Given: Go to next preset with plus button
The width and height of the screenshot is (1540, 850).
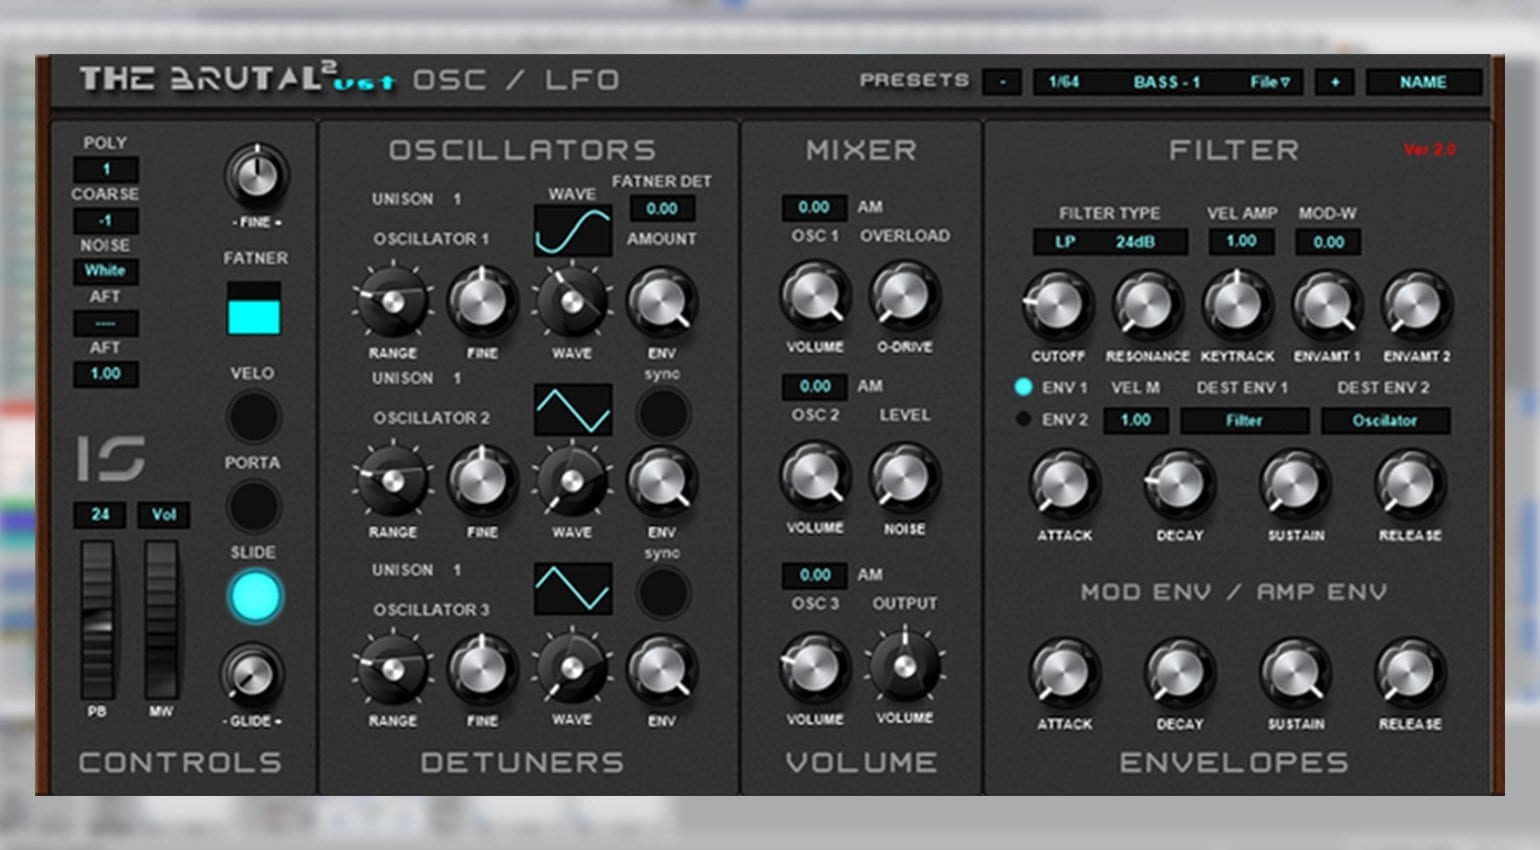Looking at the screenshot, I should (x=1334, y=82).
